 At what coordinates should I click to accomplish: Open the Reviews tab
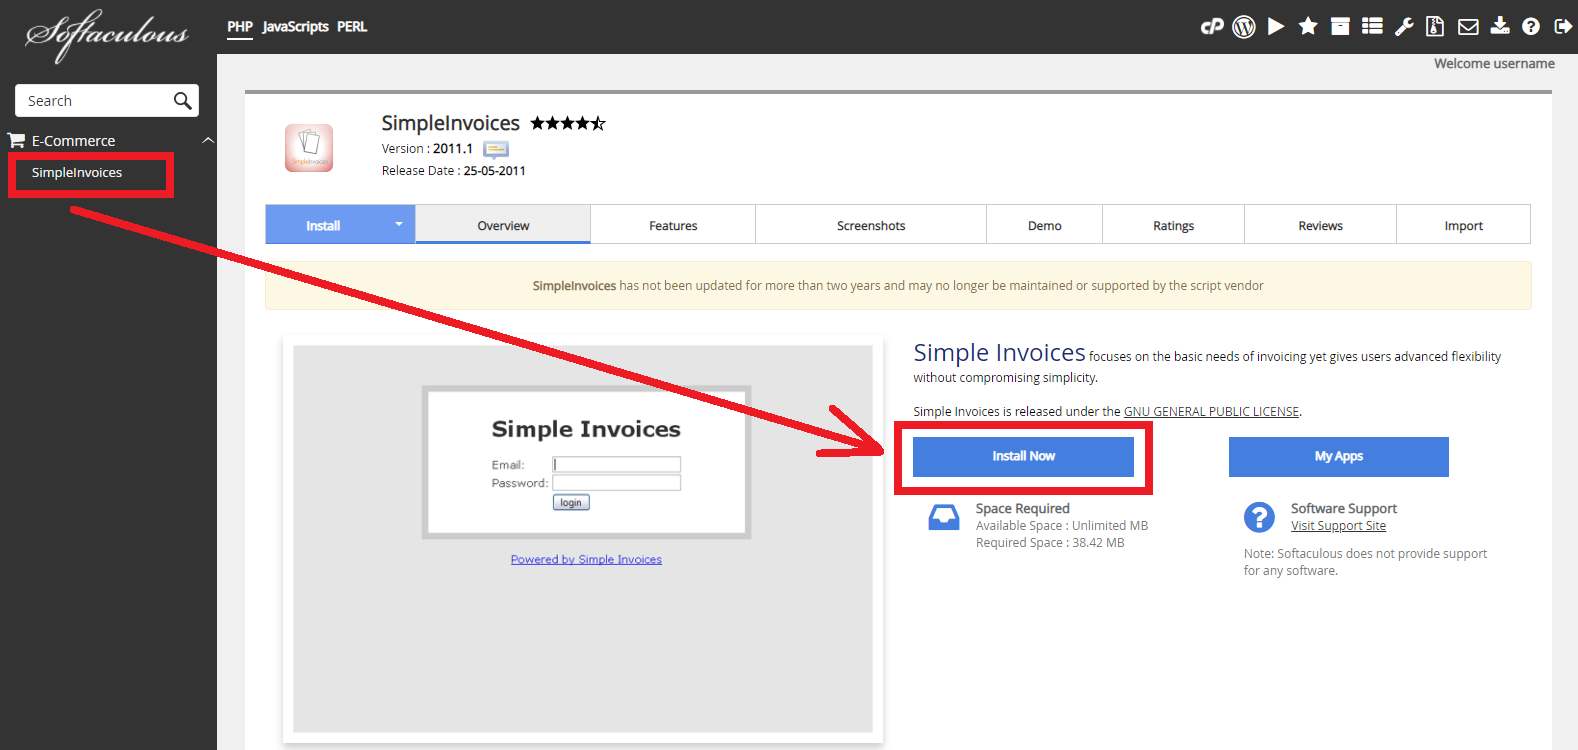[1320, 225]
